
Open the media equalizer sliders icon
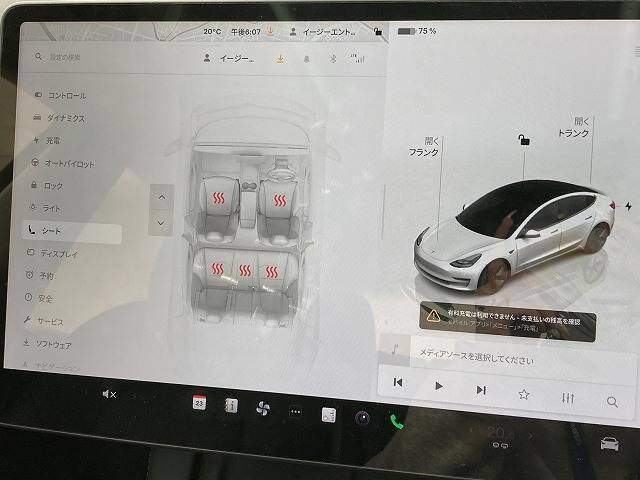pos(568,397)
